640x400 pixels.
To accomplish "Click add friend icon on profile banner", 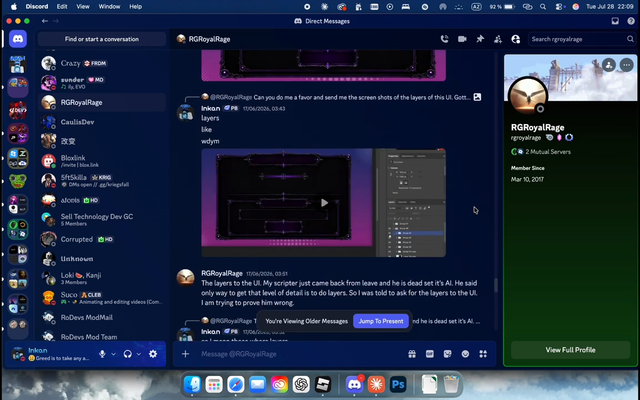I will [609, 65].
